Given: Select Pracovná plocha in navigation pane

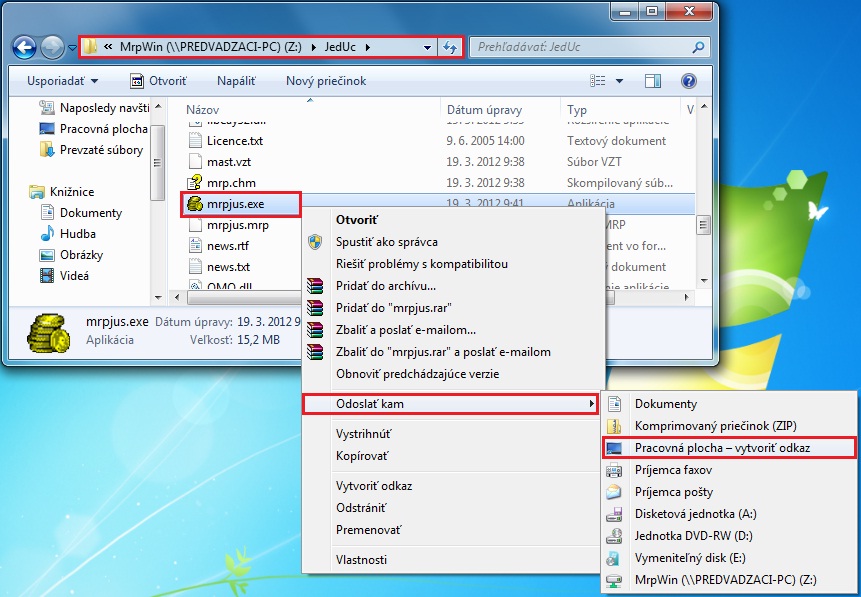Looking at the screenshot, I should pyautogui.click(x=93, y=129).
